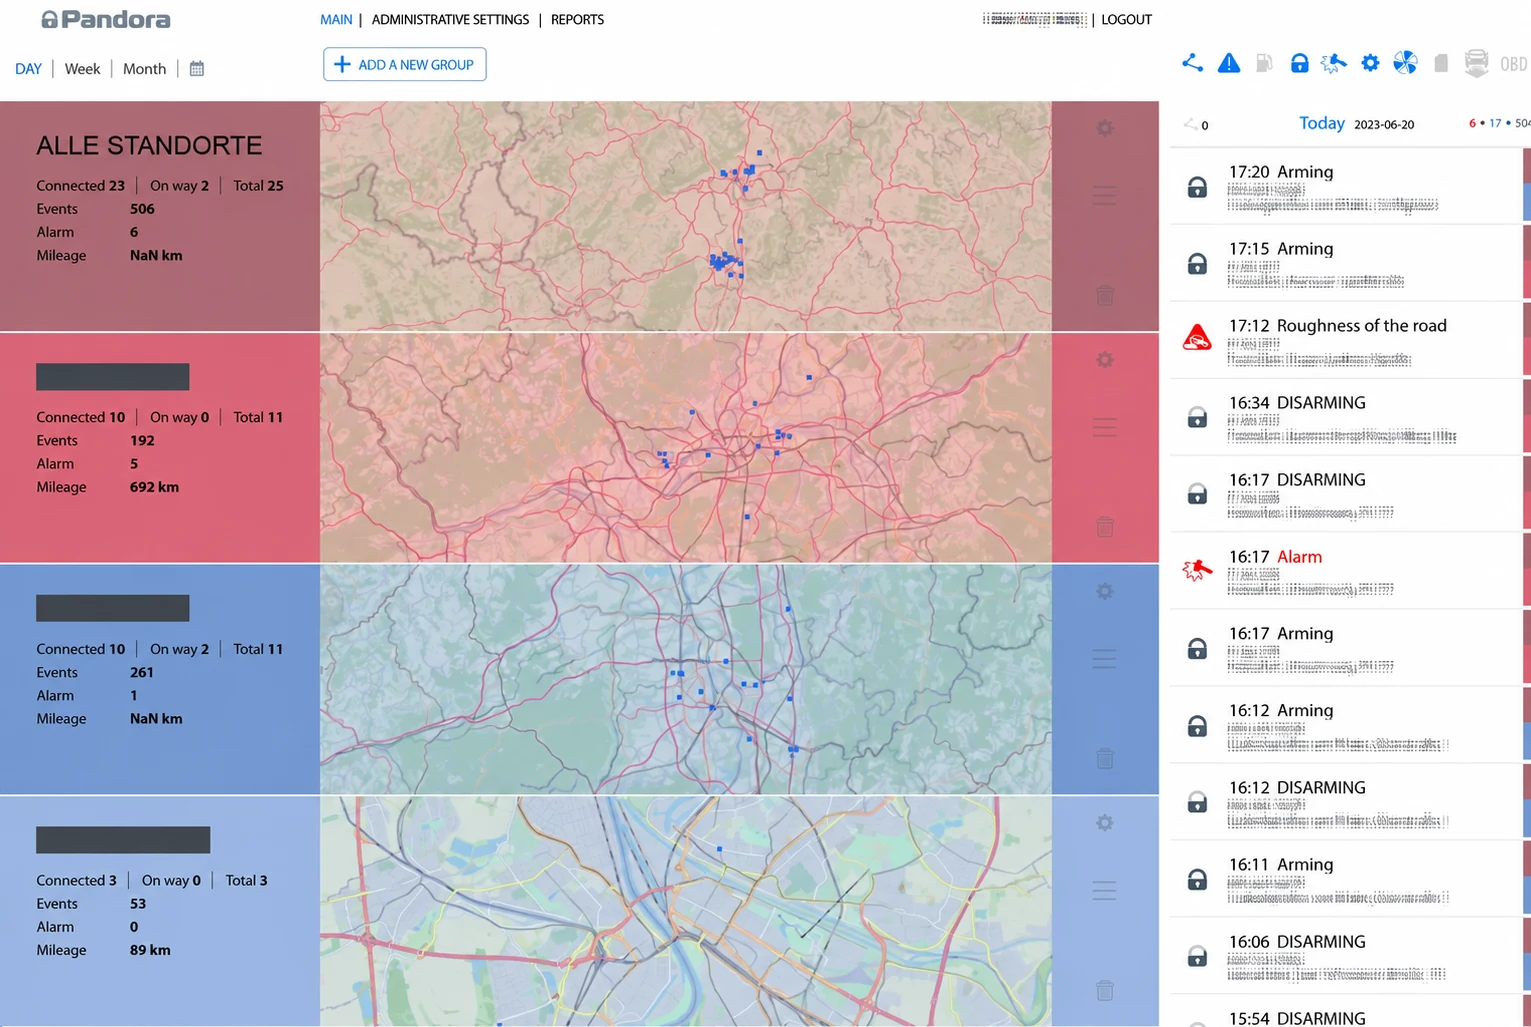
Task: Toggle the padlock arming events filter
Action: click(1299, 63)
